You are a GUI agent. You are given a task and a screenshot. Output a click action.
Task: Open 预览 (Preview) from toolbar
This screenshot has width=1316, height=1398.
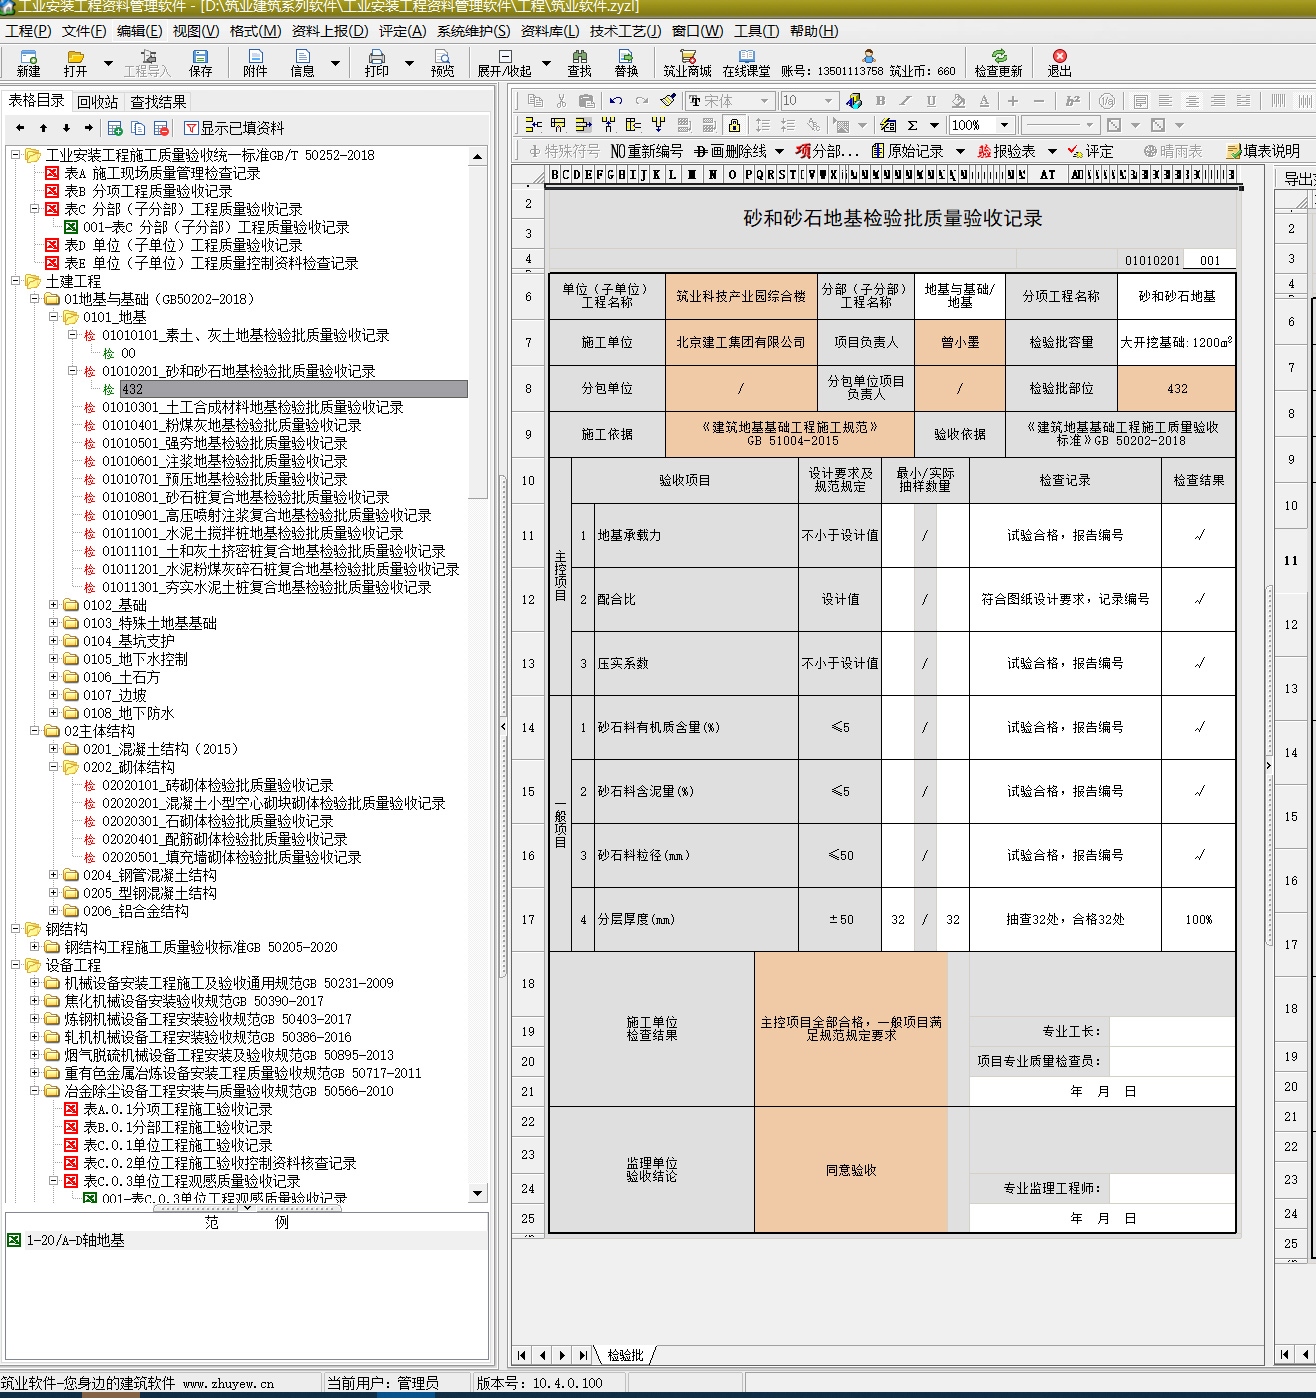pos(442,63)
